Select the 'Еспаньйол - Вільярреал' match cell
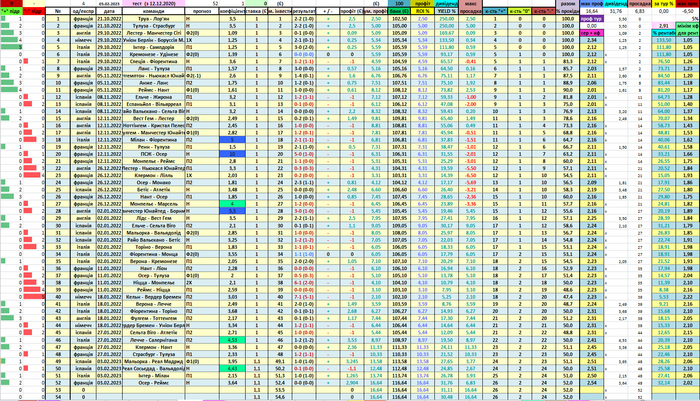Image resolution: width=700 pixels, height=401 pixels. [x=154, y=104]
